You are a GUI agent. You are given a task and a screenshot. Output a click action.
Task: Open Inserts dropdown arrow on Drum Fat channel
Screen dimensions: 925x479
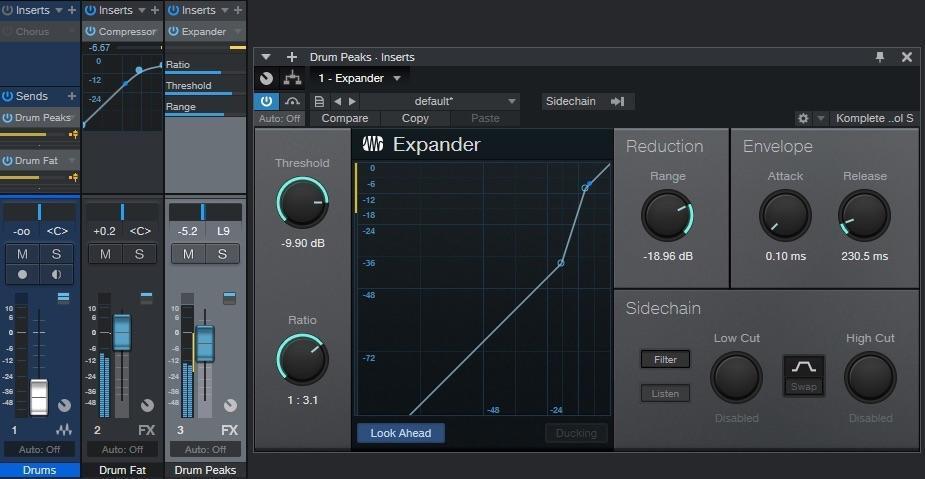pos(142,10)
